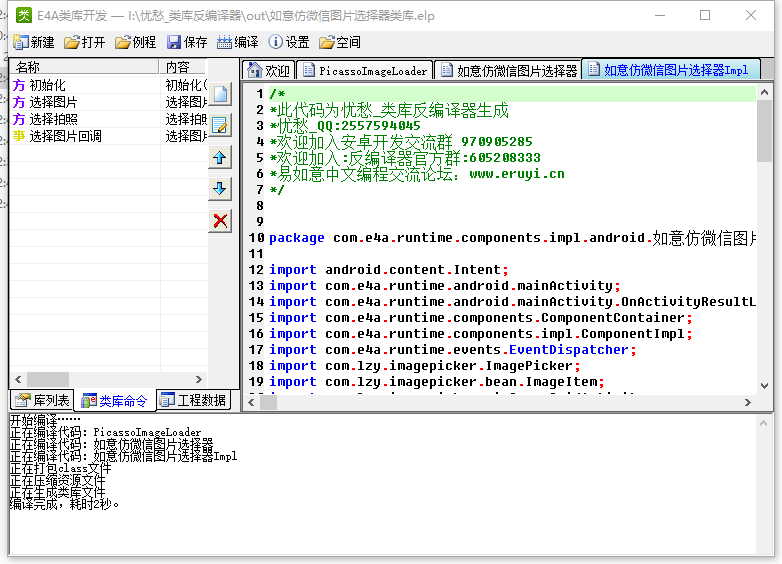782x564 pixels.
Task: Open a file with 打开 toolbar button
Action: click(x=85, y=42)
